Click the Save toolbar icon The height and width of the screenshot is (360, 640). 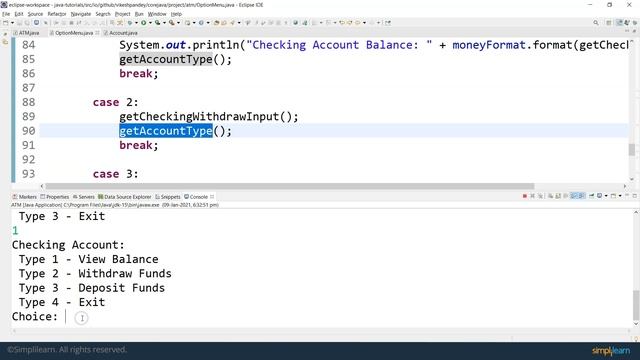click(19, 23)
